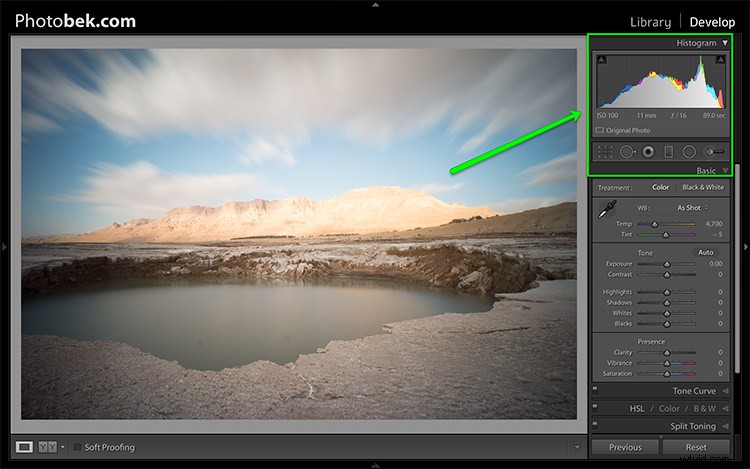Select B & W tab in panel header

(x=705, y=409)
